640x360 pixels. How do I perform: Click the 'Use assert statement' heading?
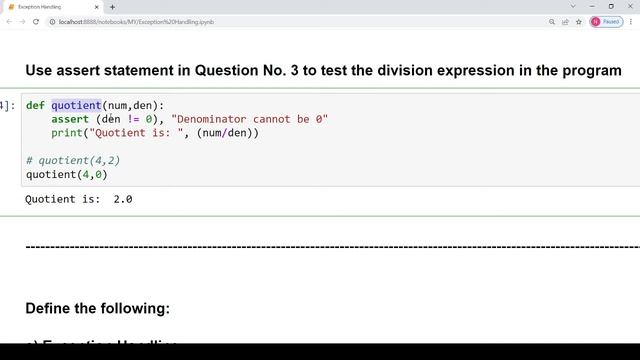coord(323,70)
